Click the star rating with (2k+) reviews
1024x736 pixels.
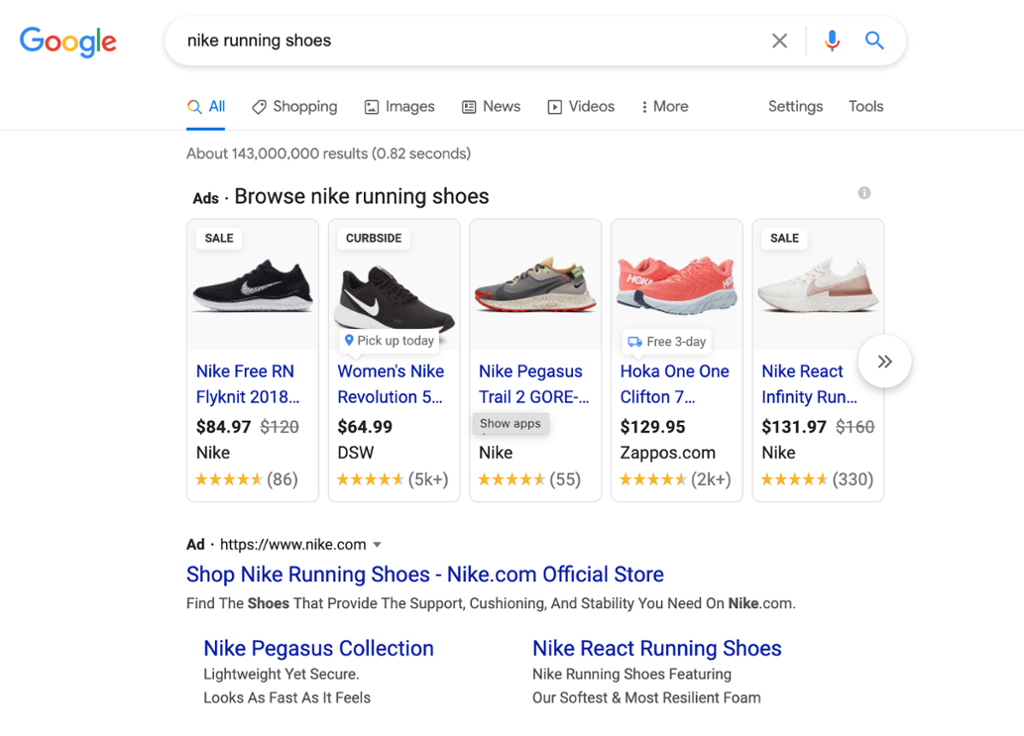675,479
